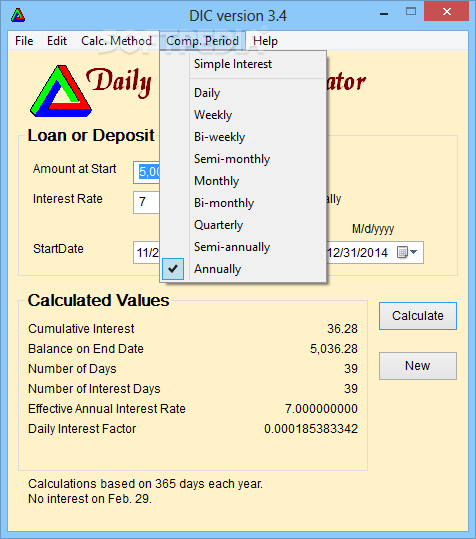Click the large triangle logo
This screenshot has height=539, width=476.
[x=61, y=91]
